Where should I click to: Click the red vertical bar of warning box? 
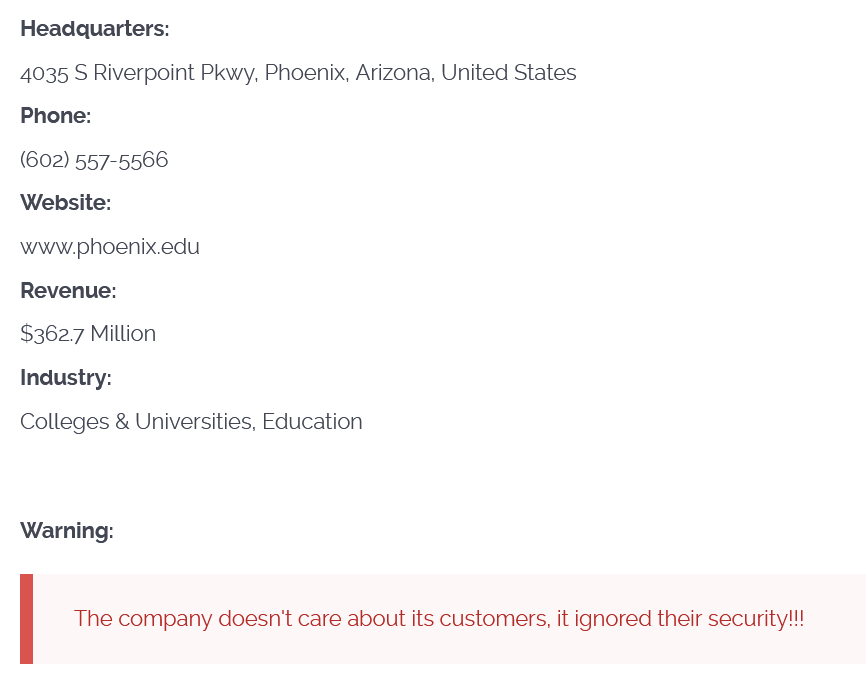(26, 619)
